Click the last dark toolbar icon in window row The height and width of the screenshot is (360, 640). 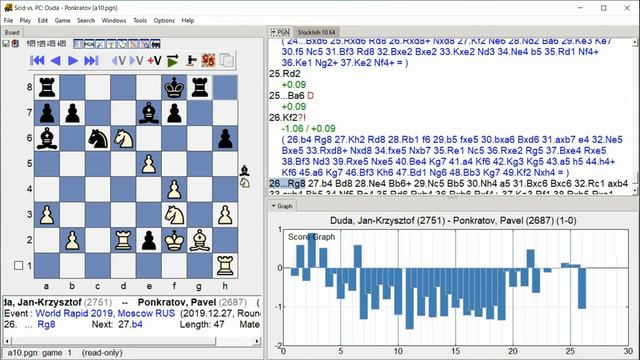[x=156, y=44]
